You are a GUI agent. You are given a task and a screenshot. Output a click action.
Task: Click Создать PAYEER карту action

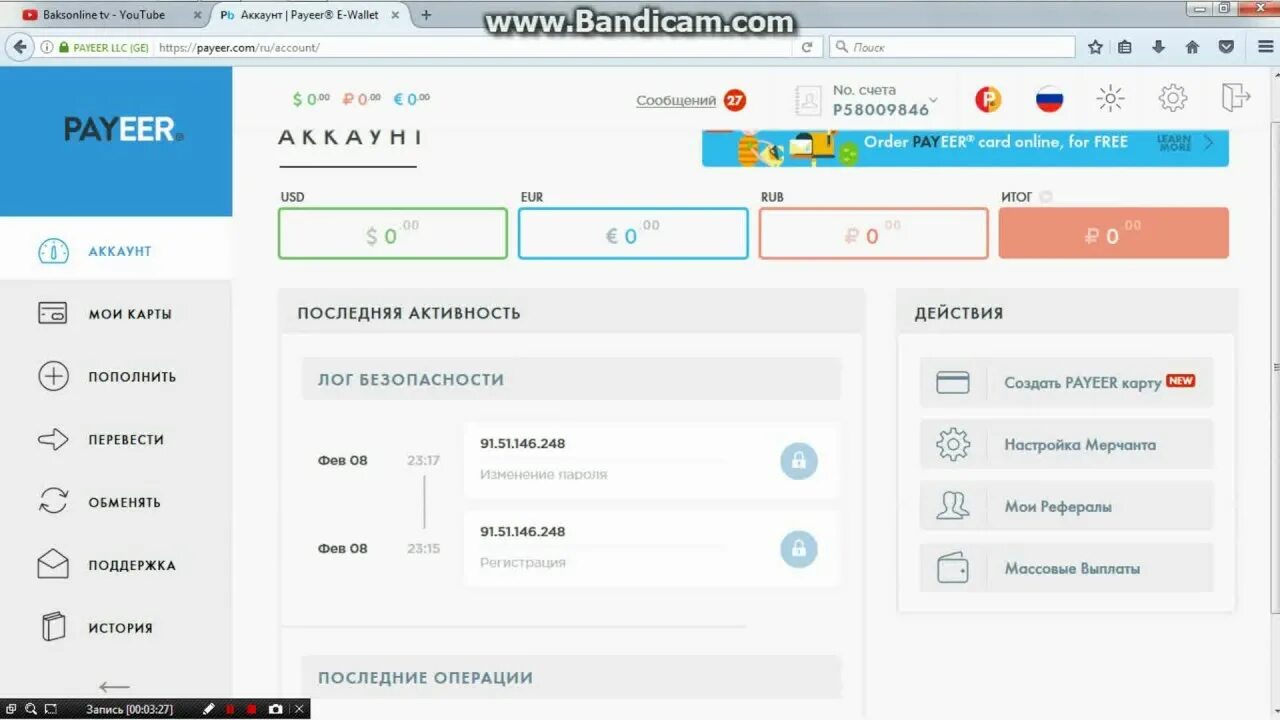pos(1066,382)
